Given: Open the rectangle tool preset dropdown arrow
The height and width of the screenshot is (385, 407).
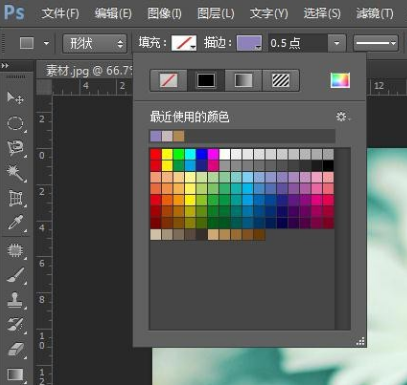Looking at the screenshot, I should click(46, 43).
